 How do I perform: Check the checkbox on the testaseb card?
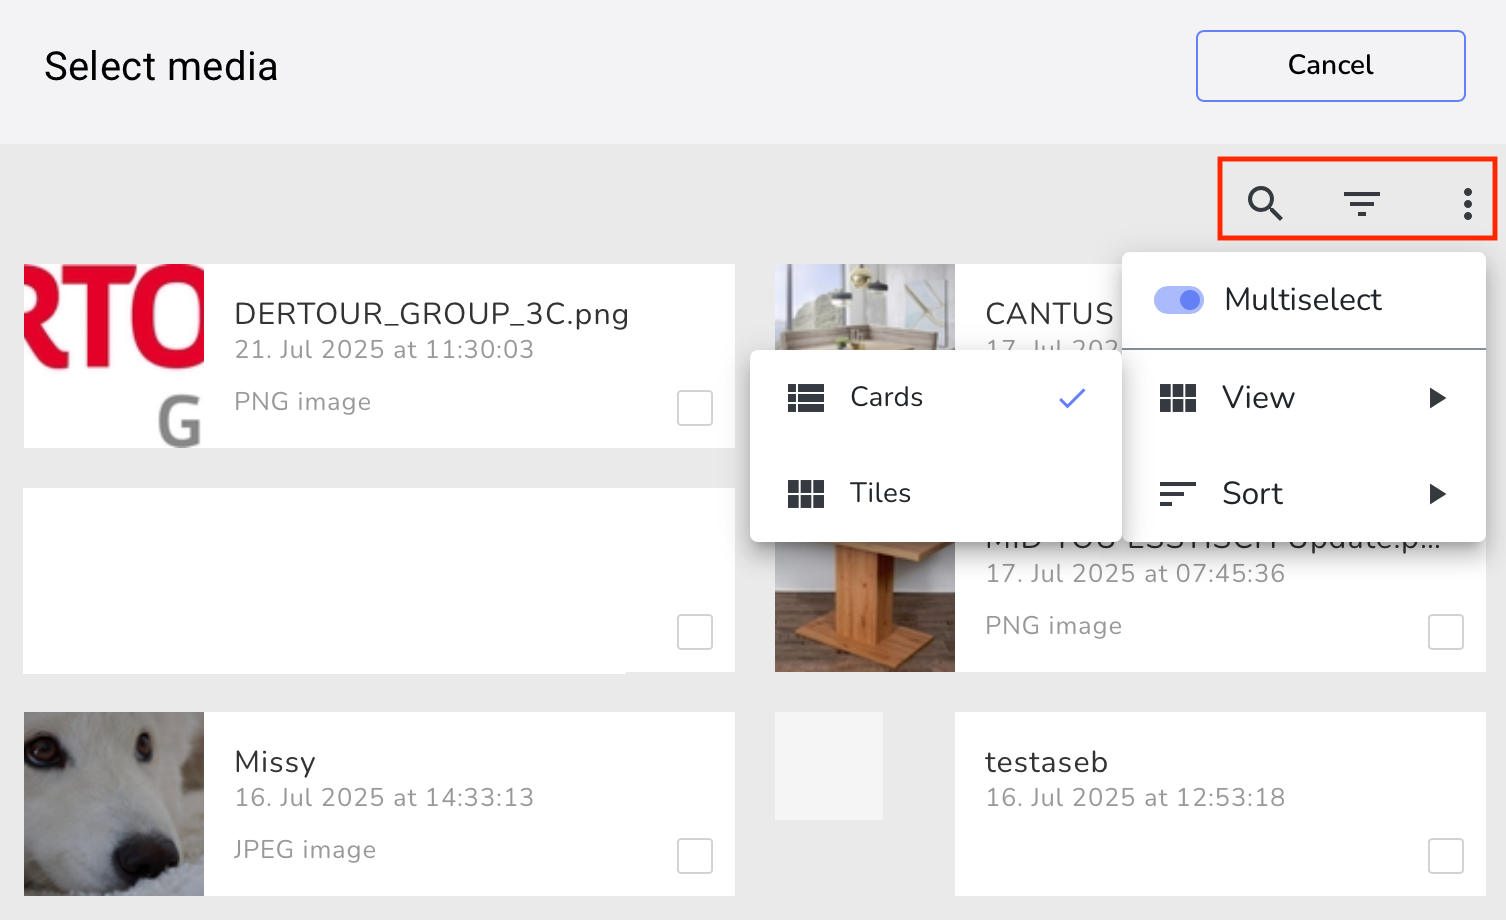[1446, 856]
